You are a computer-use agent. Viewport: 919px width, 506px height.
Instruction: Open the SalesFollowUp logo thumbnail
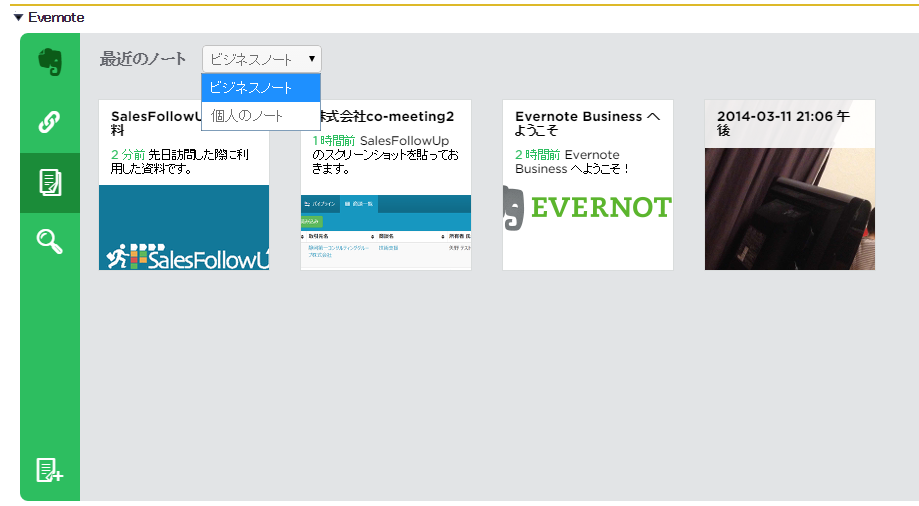[184, 227]
